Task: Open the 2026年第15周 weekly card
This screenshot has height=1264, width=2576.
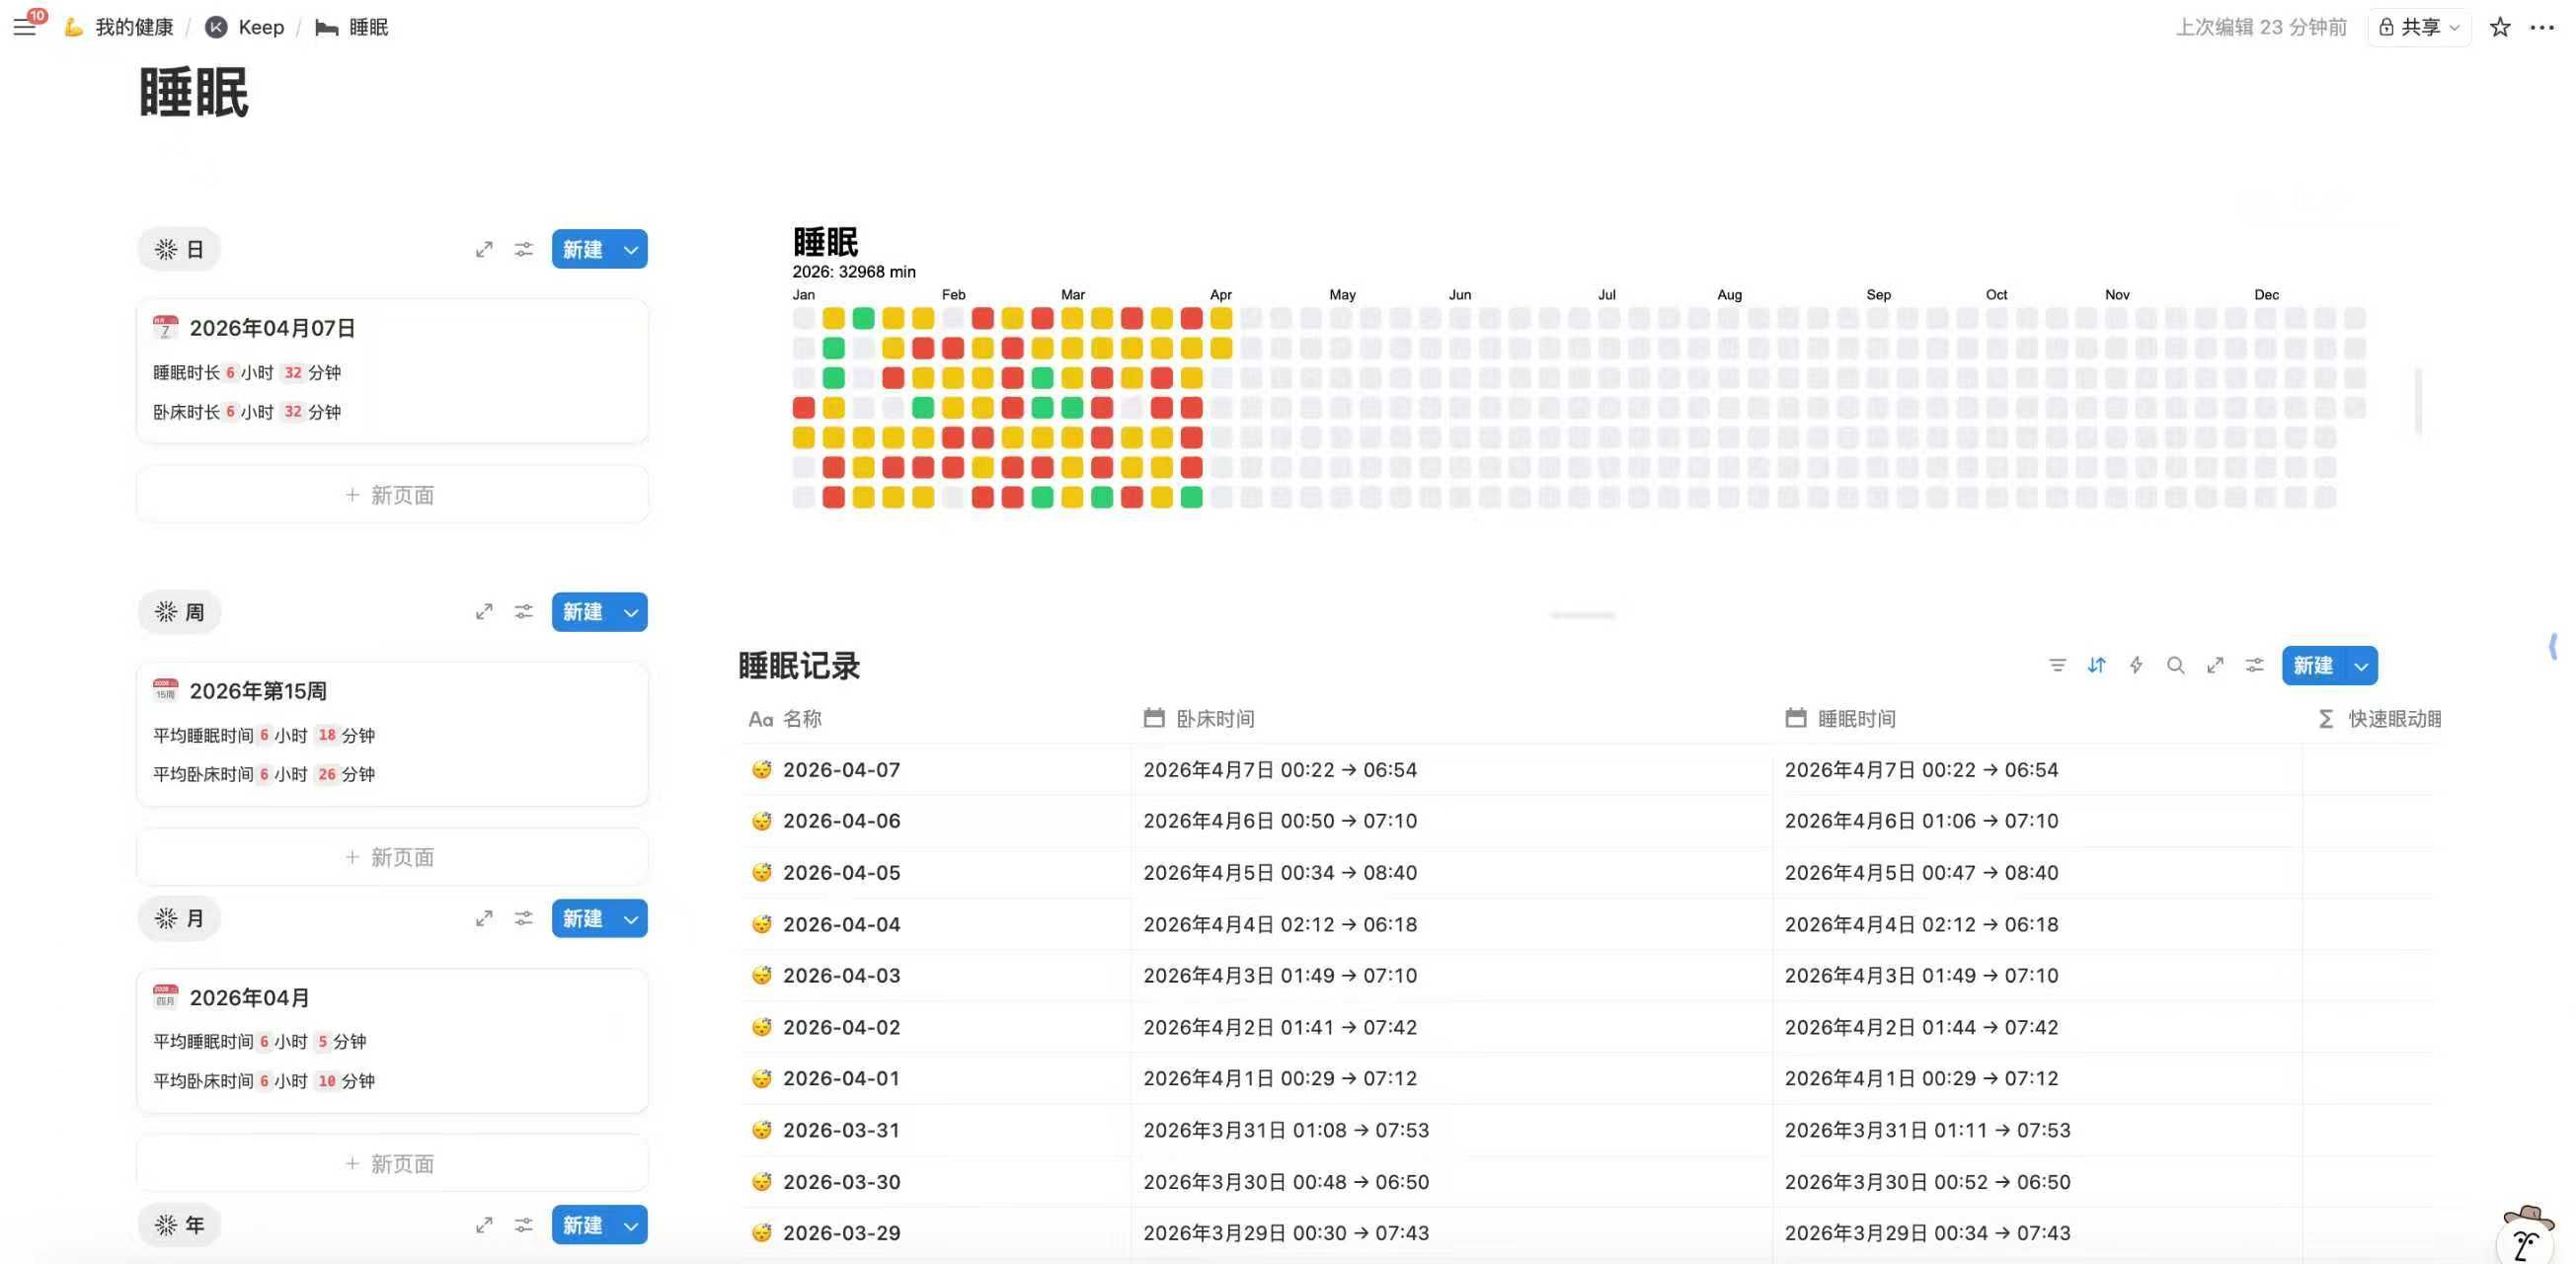Action: tap(258, 691)
